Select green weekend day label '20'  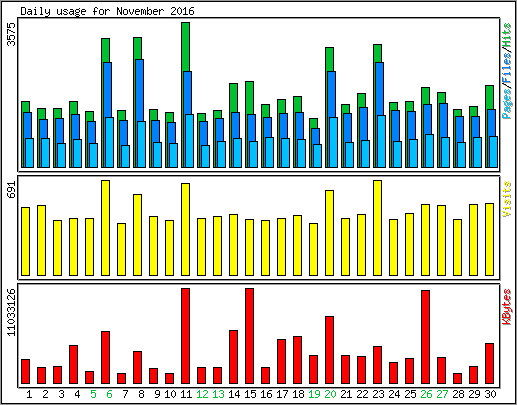330,394
